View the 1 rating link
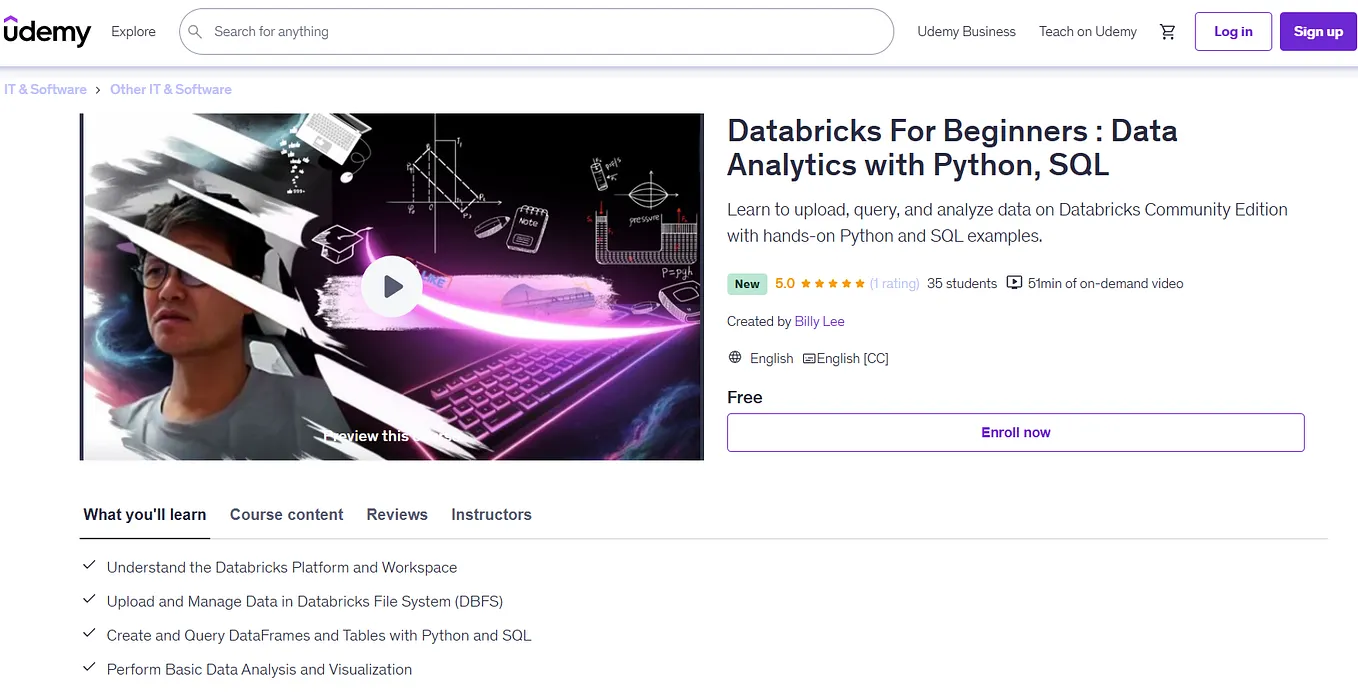 coord(894,283)
